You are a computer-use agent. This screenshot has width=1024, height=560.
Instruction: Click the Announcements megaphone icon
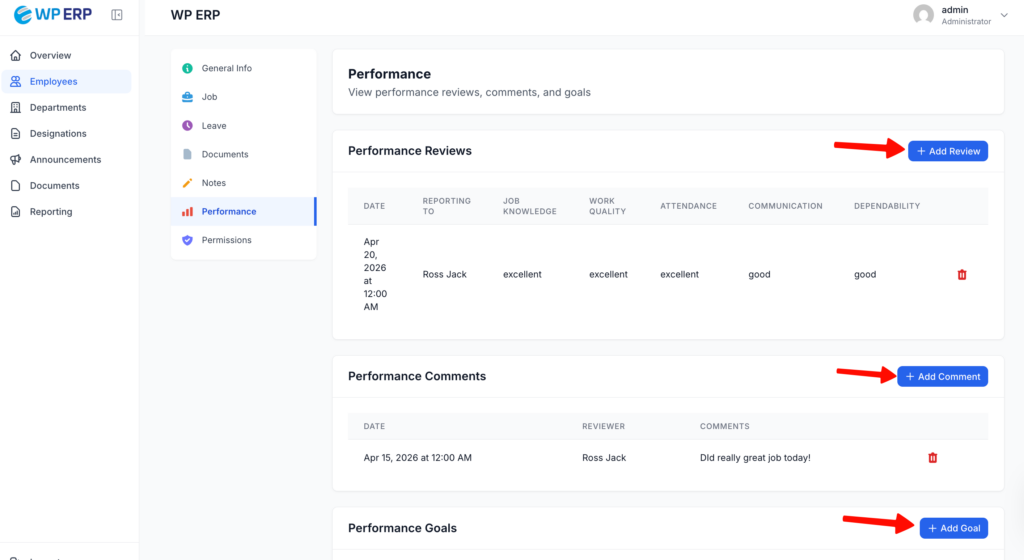pos(15,159)
